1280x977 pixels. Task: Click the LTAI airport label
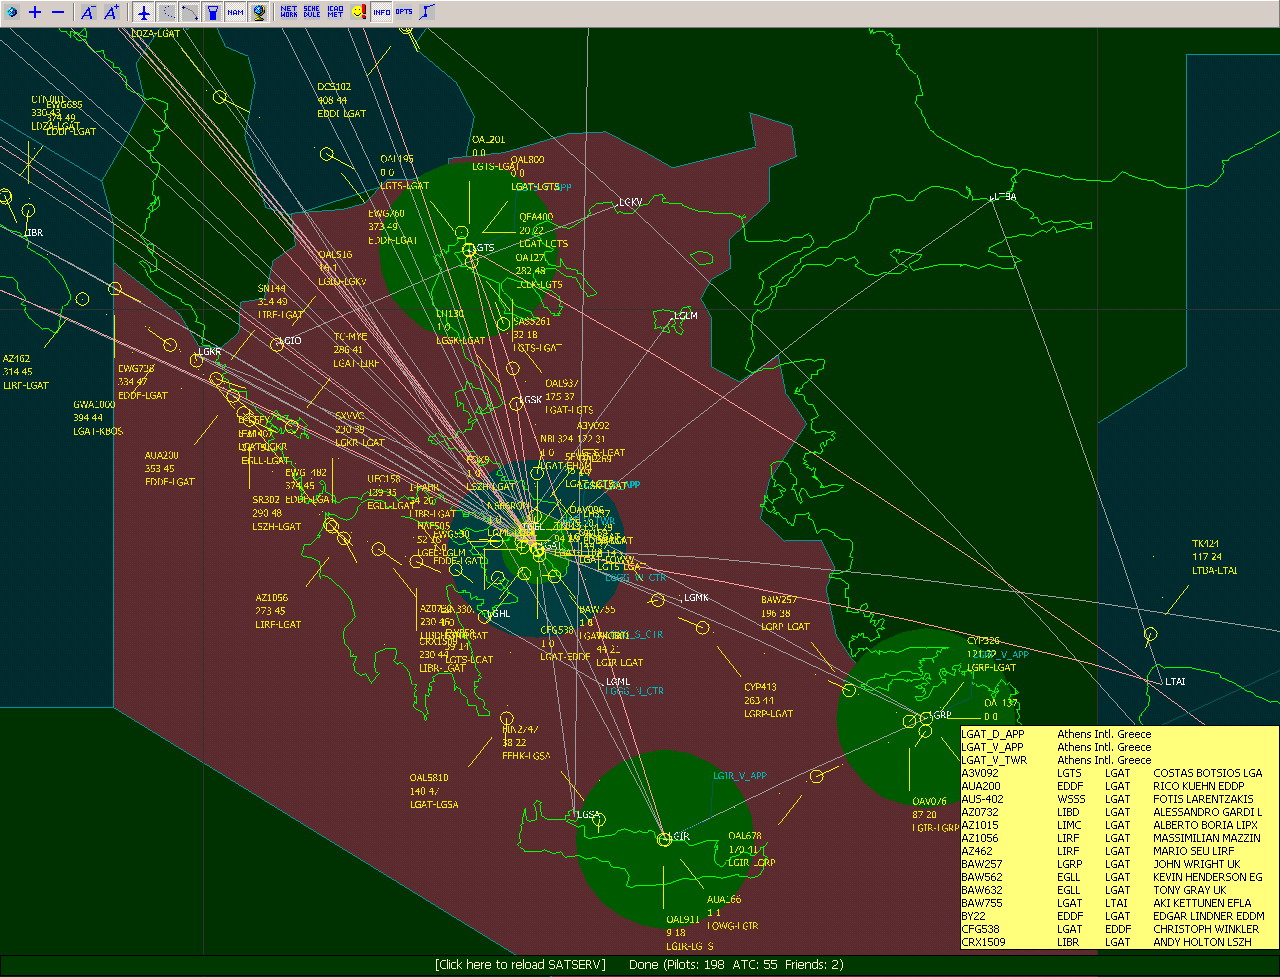coord(1175,681)
